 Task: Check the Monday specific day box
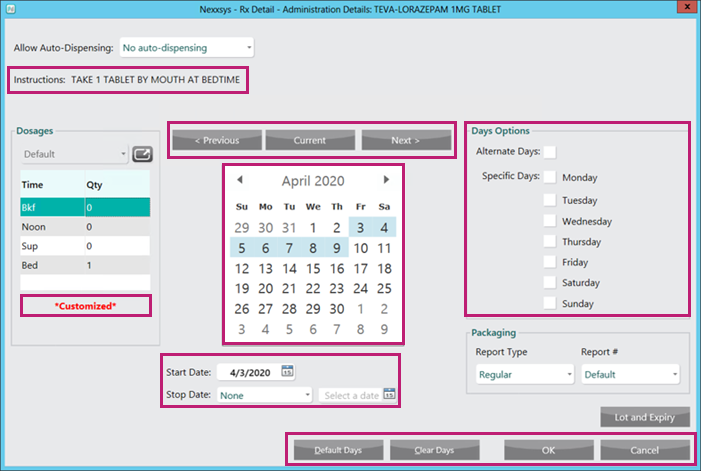[x=549, y=177]
